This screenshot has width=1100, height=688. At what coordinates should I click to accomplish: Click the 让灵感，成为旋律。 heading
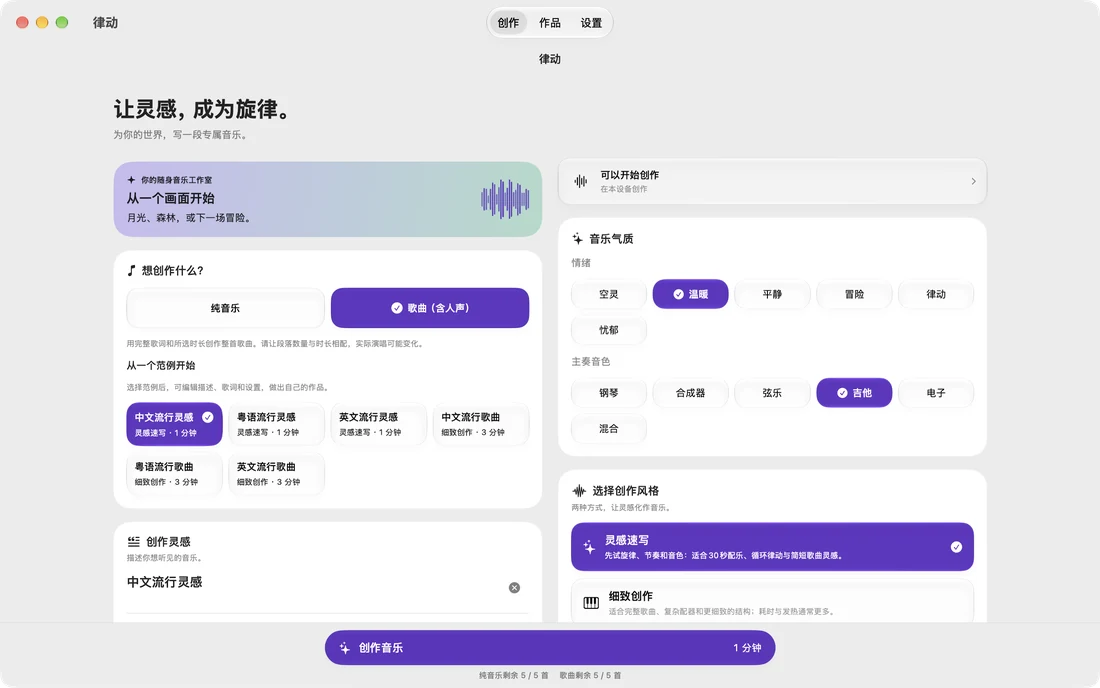tap(203, 109)
